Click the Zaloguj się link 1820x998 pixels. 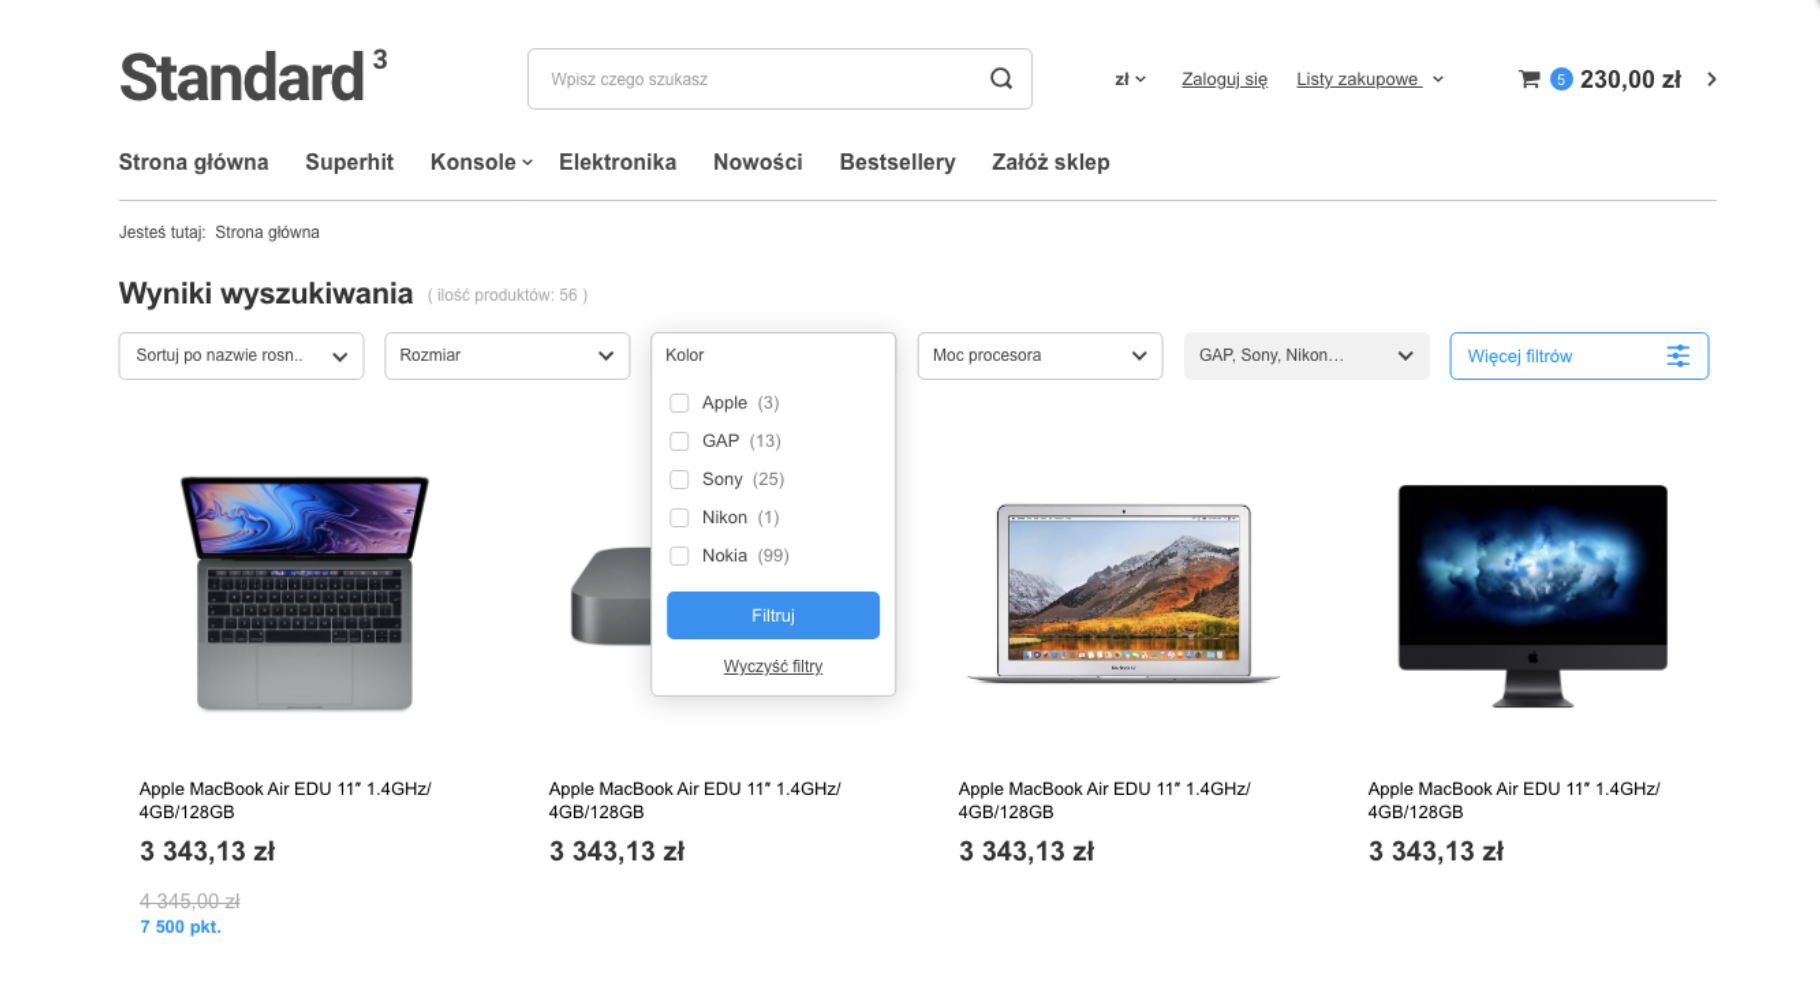1224,79
